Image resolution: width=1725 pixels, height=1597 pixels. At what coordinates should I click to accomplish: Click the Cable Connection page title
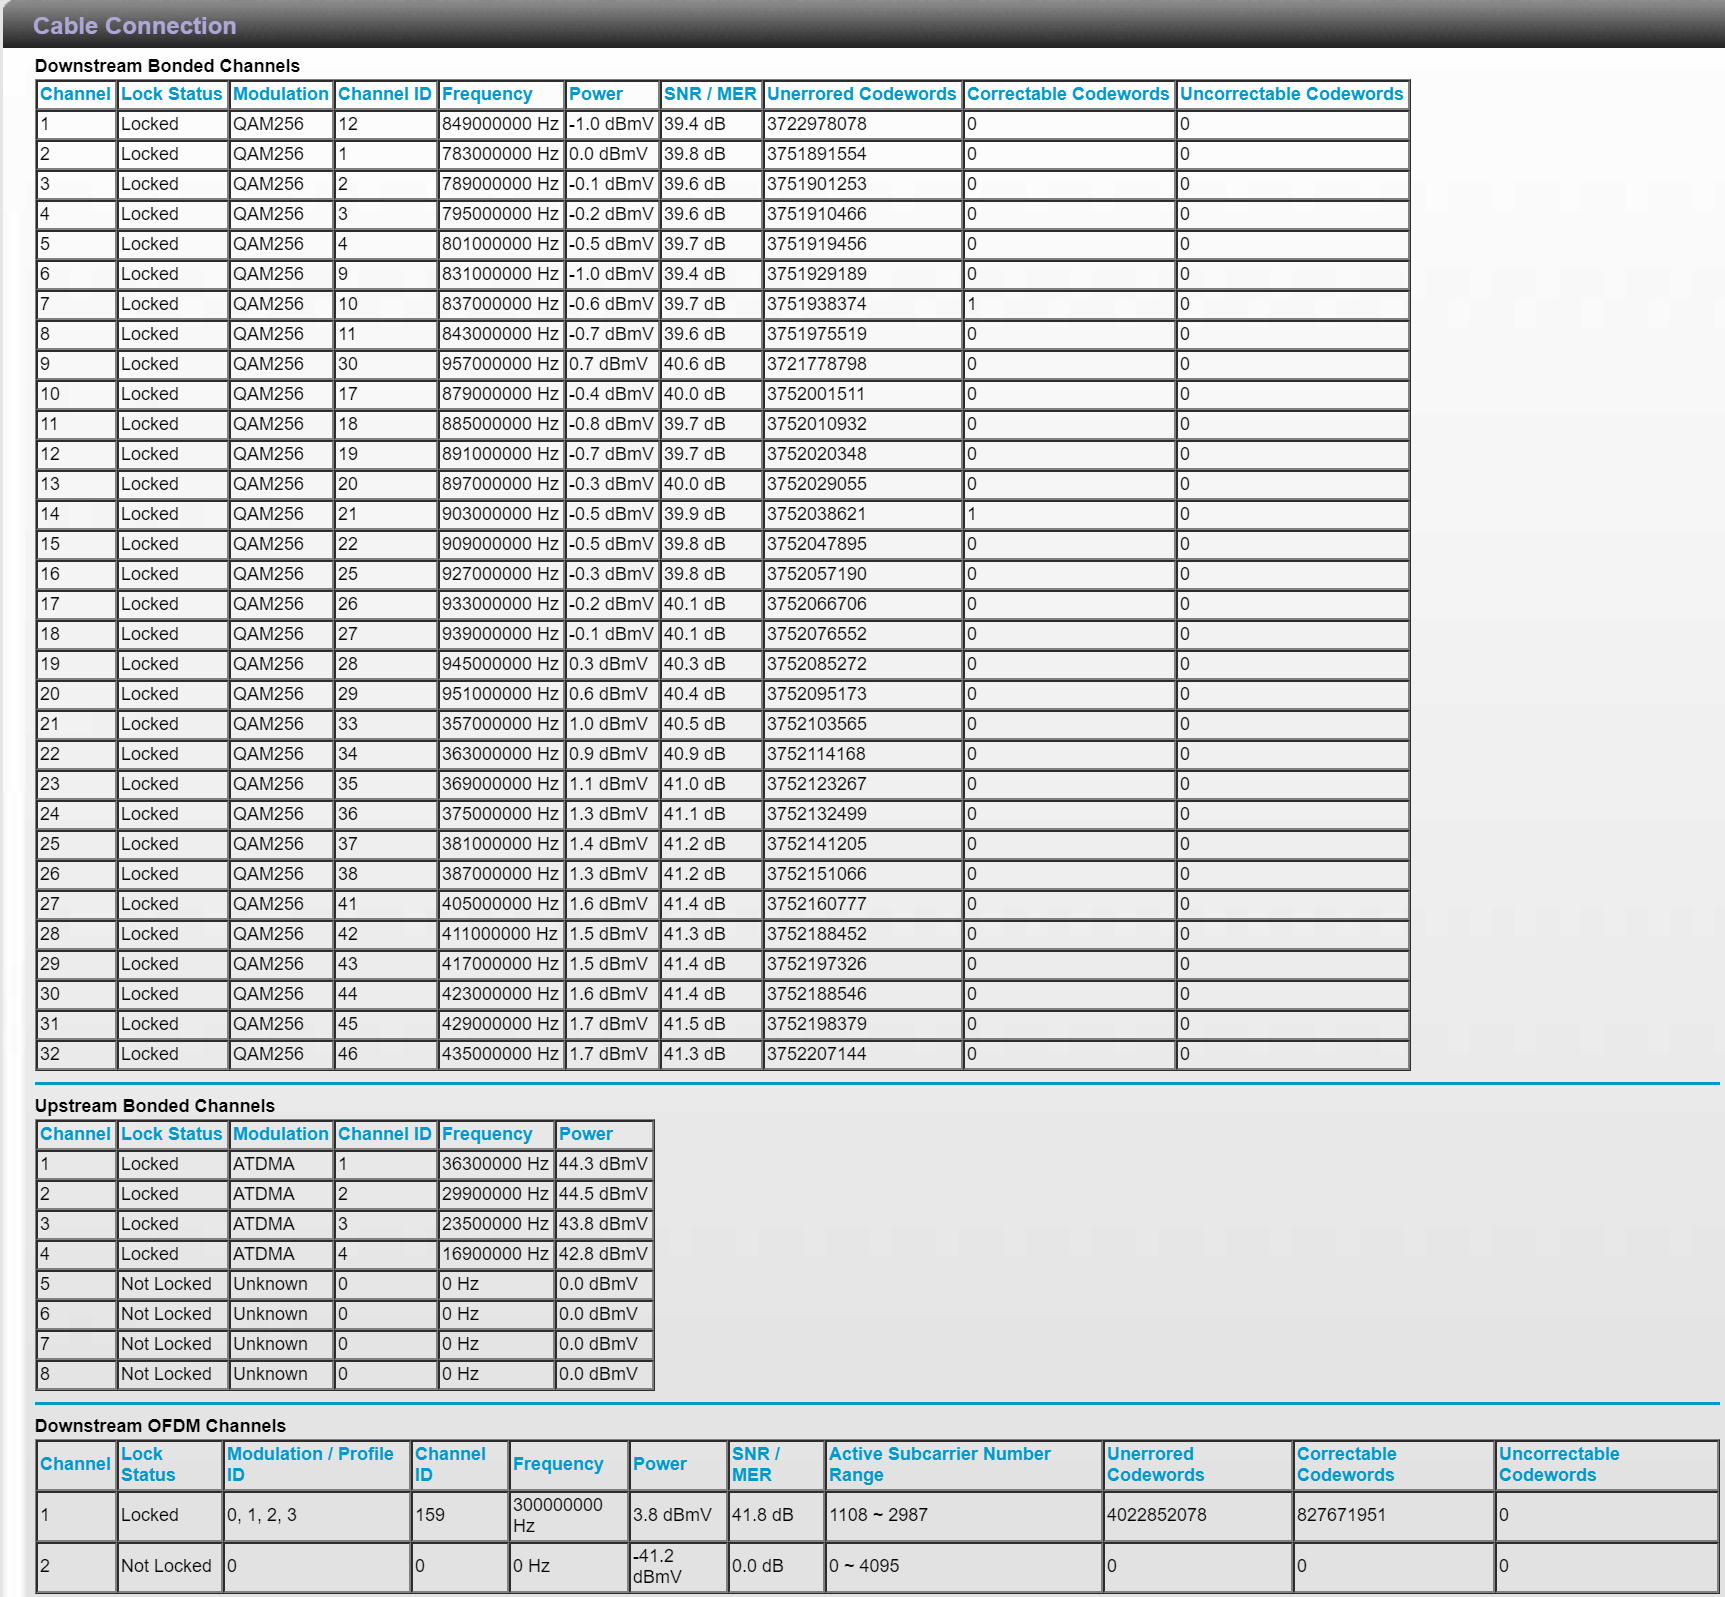(135, 26)
